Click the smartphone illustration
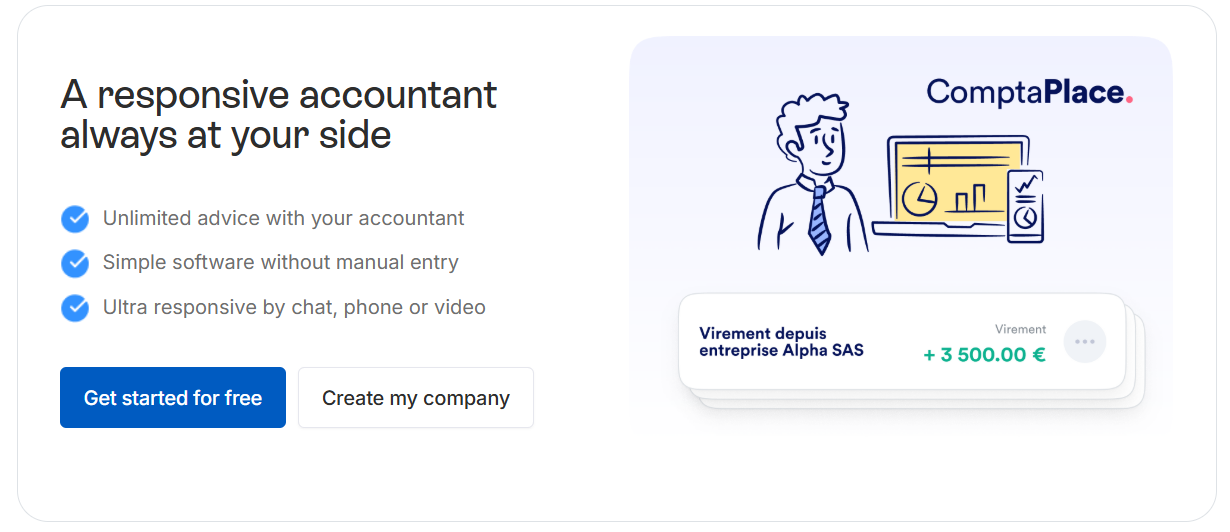 pyautogui.click(x=1025, y=205)
